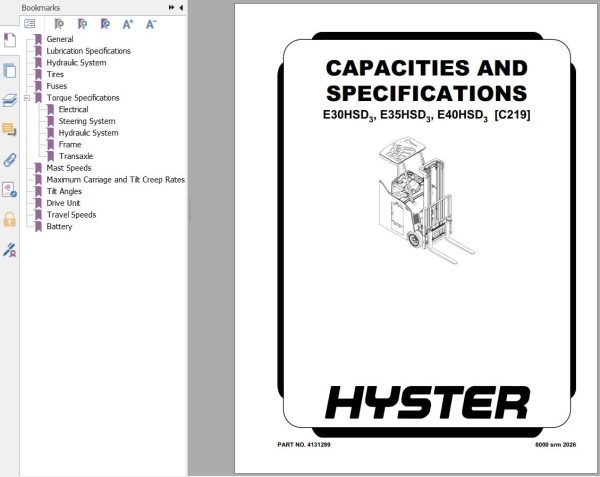Jump to the Battery bookmark
The width and height of the screenshot is (600, 477).
pyautogui.click(x=59, y=226)
